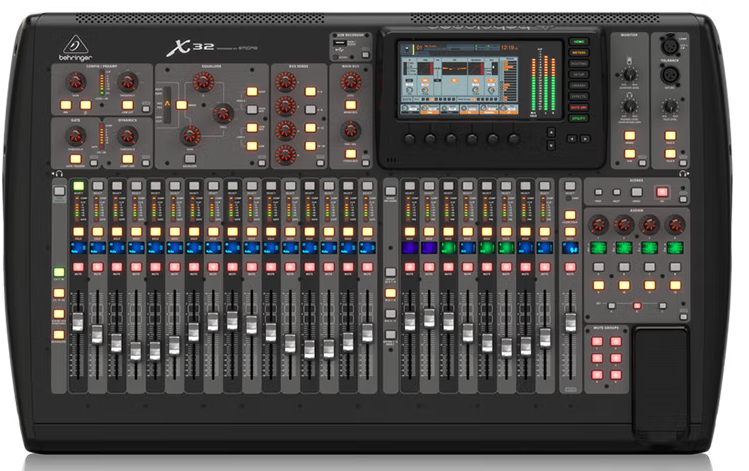The width and height of the screenshot is (749, 471).
Task: Click the CLEAR SOLO button on main strip
Action: click(x=570, y=214)
